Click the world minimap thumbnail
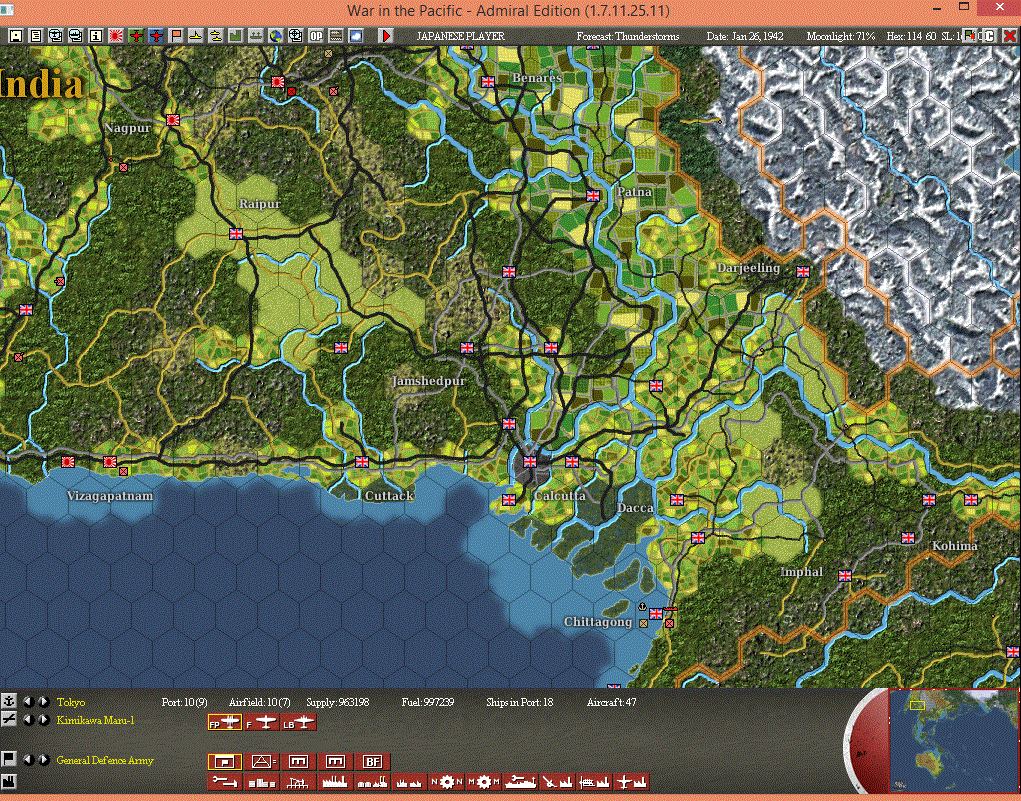 tap(953, 740)
